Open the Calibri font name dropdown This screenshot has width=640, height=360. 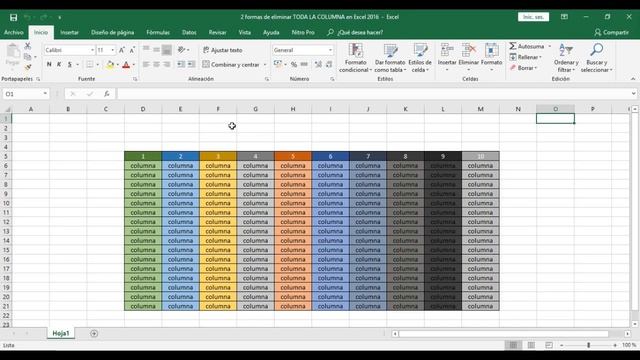[x=92, y=50]
